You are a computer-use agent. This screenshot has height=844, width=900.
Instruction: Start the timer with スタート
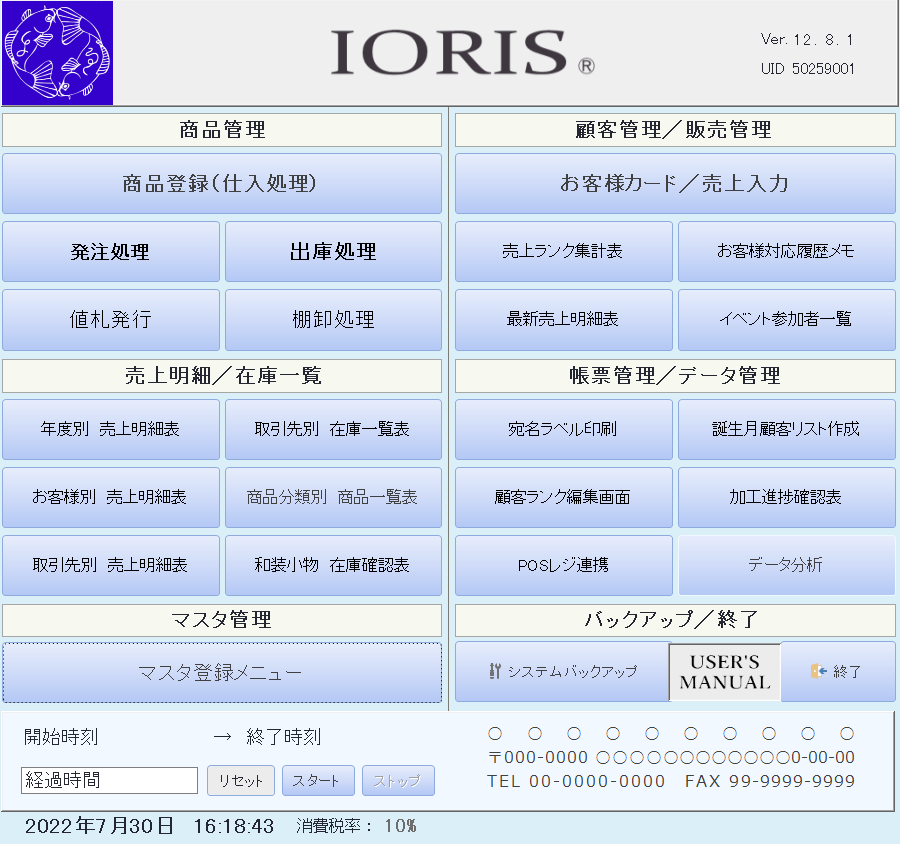[x=318, y=781]
